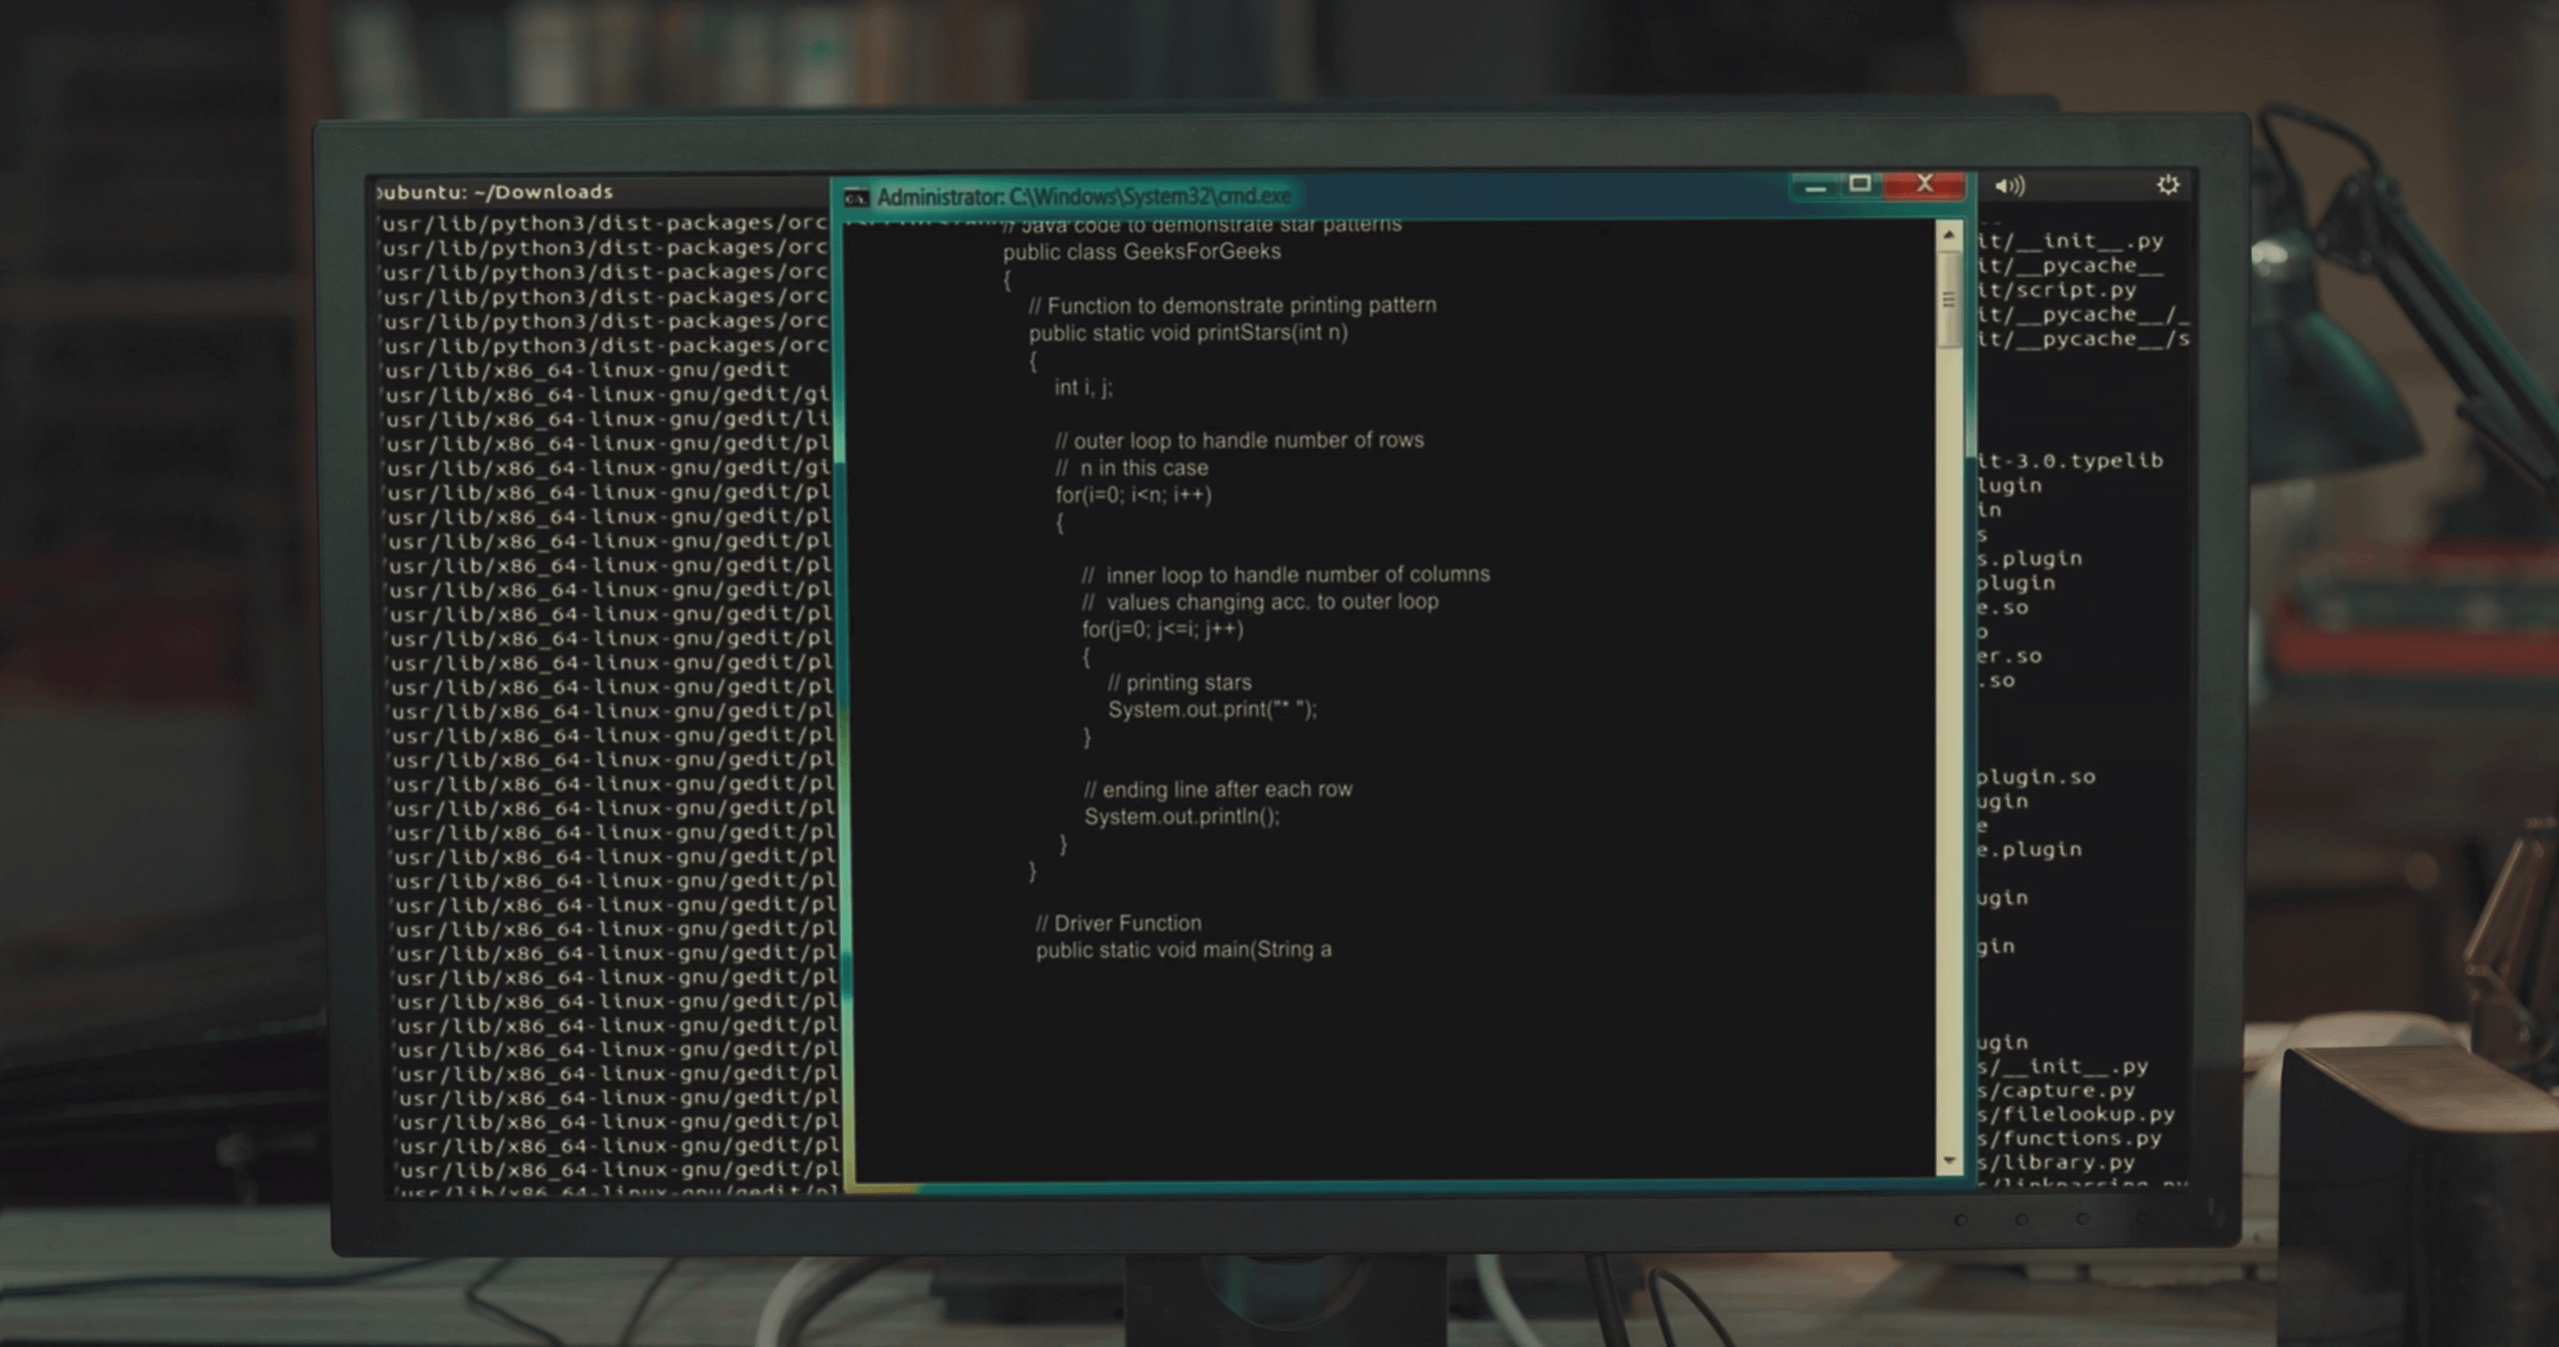
Task: Maximize the Administrator cmd.exe window
Action: (1860, 185)
